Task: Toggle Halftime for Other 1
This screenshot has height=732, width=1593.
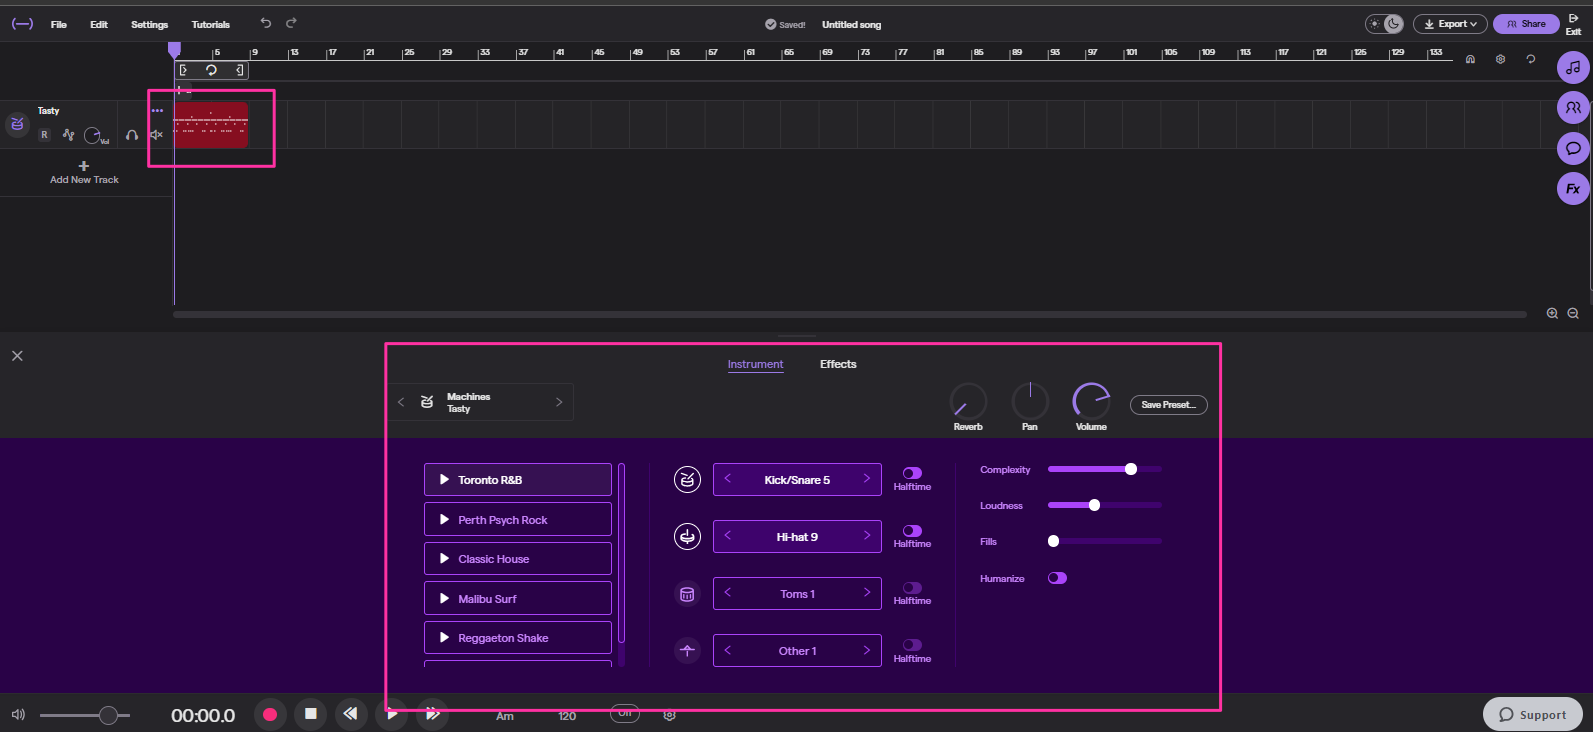Action: pyautogui.click(x=912, y=645)
